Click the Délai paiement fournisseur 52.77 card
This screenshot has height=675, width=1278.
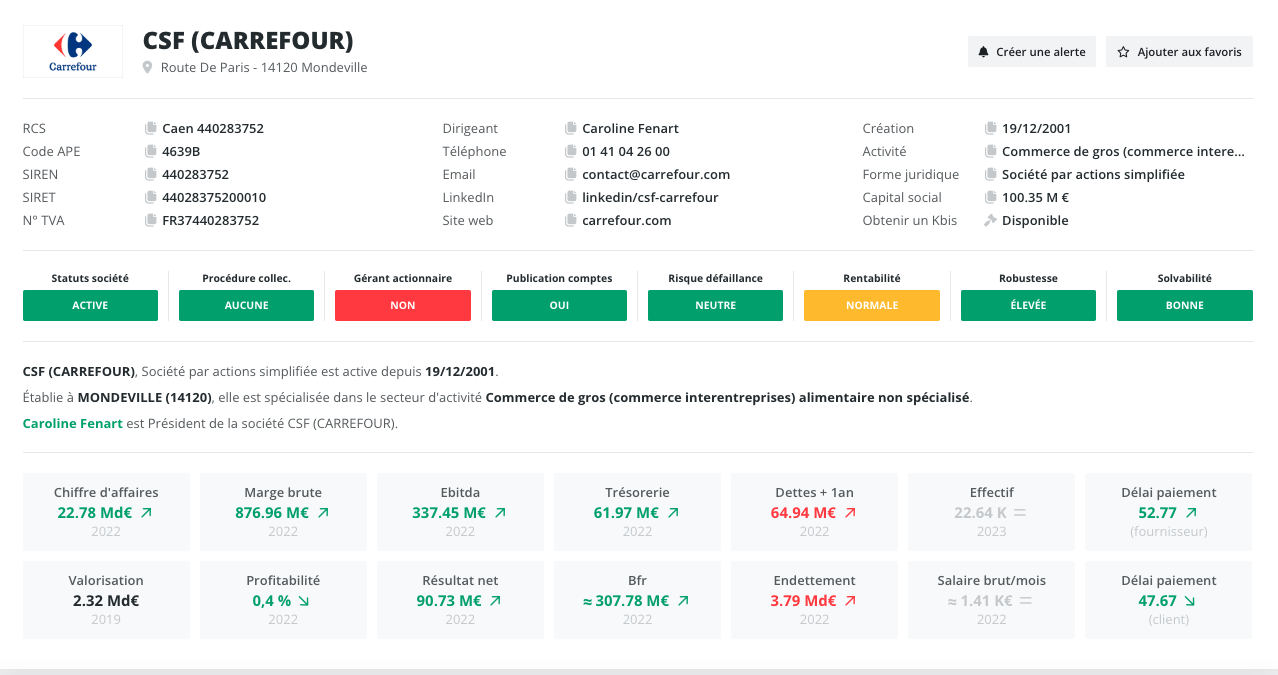tap(1168, 512)
